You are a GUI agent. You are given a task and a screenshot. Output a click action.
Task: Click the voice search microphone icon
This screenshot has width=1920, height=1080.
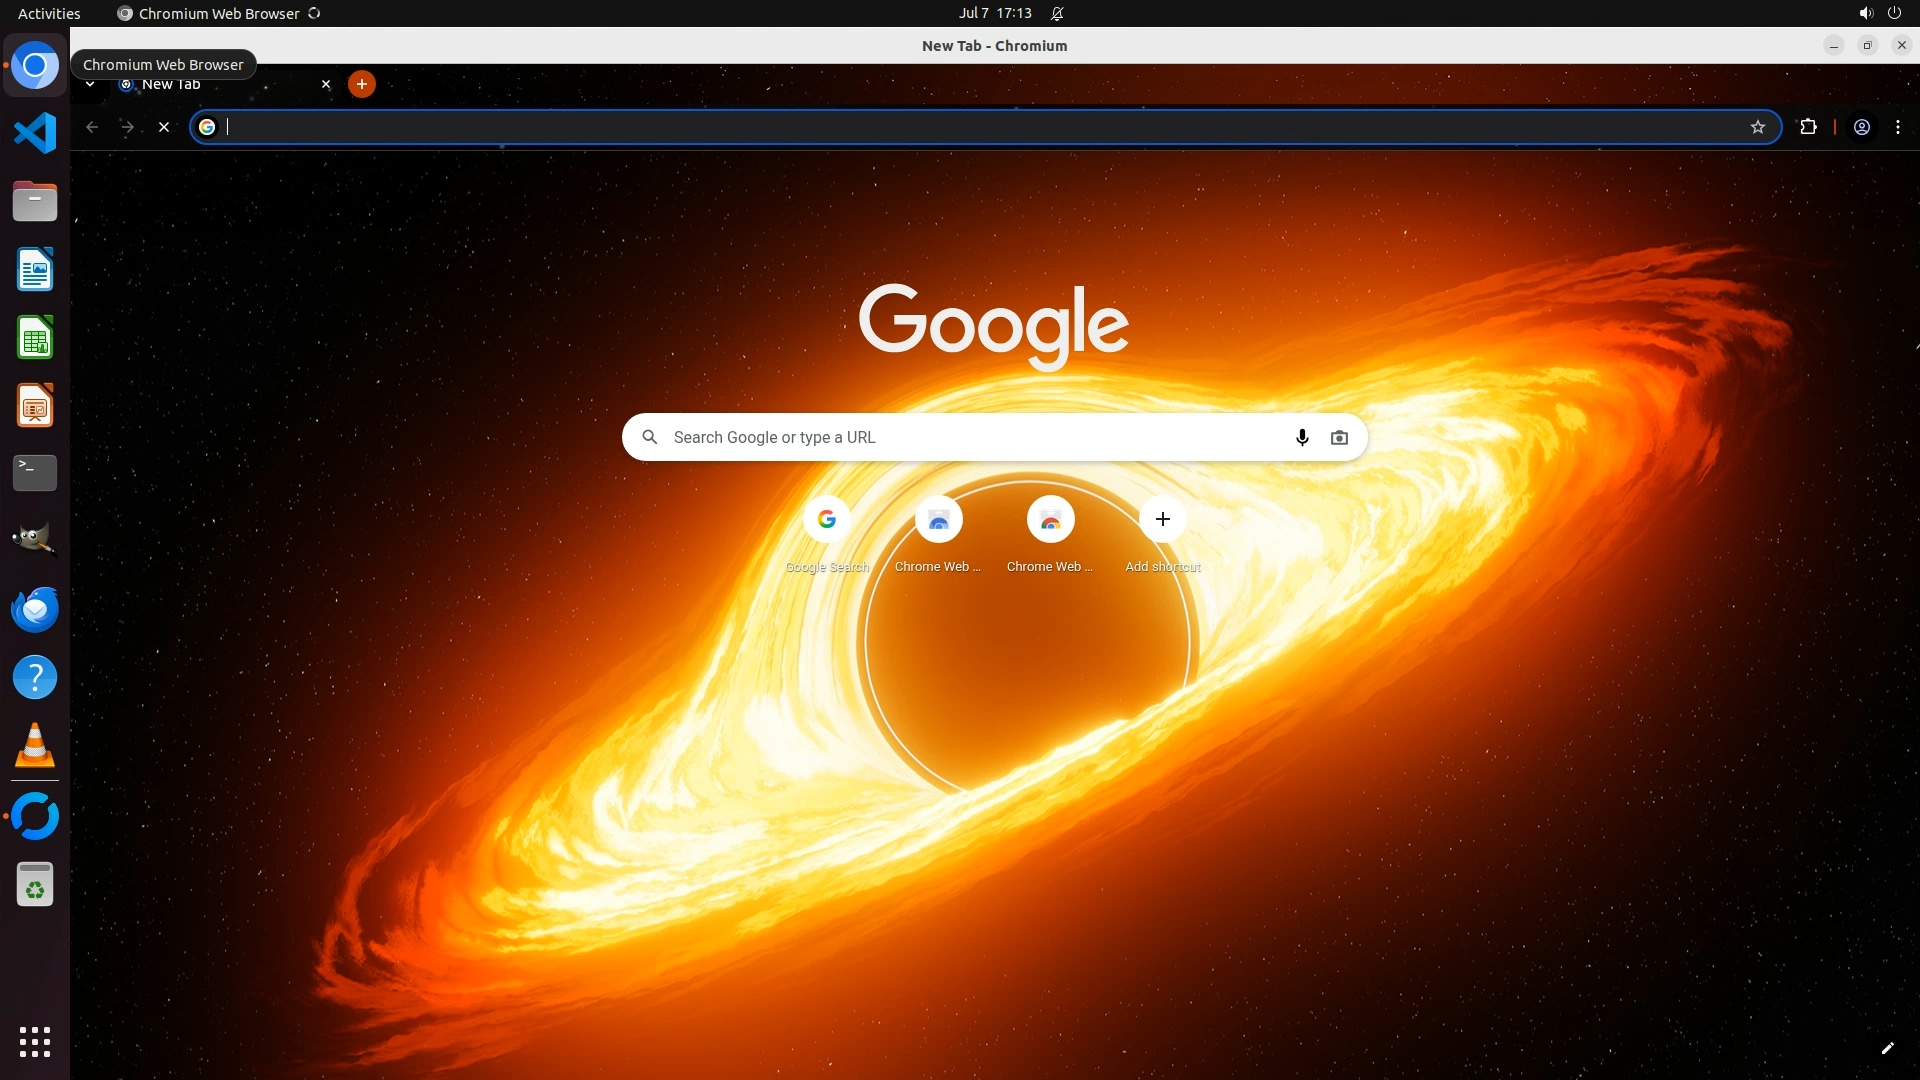(x=1302, y=437)
